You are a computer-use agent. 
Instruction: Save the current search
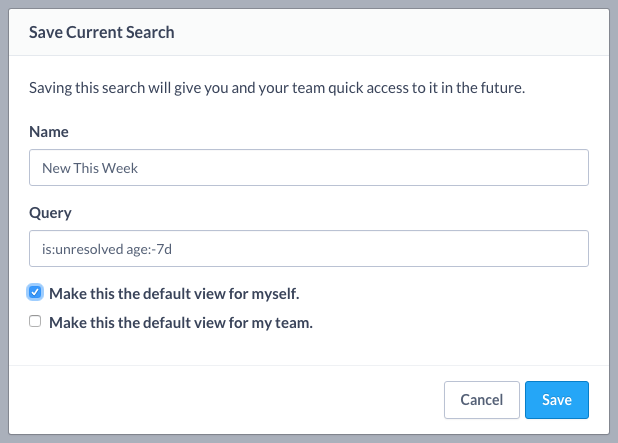556,400
